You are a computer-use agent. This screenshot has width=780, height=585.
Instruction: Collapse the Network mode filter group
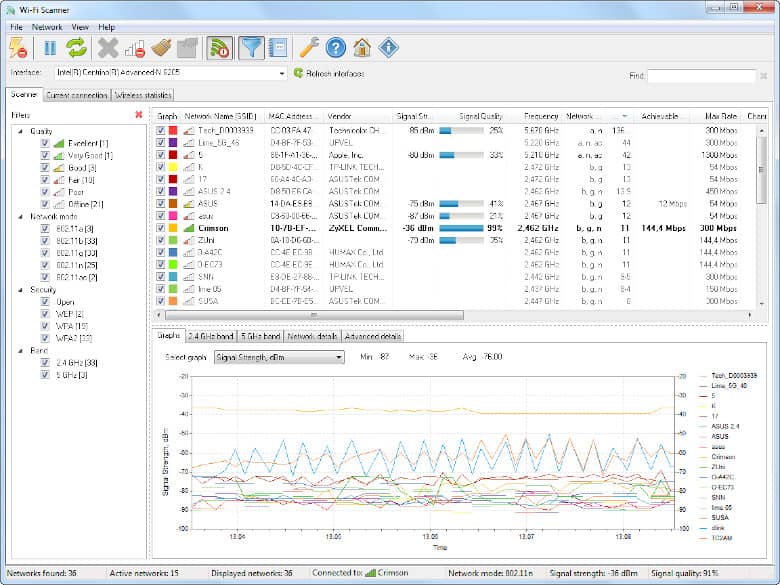pos(19,215)
